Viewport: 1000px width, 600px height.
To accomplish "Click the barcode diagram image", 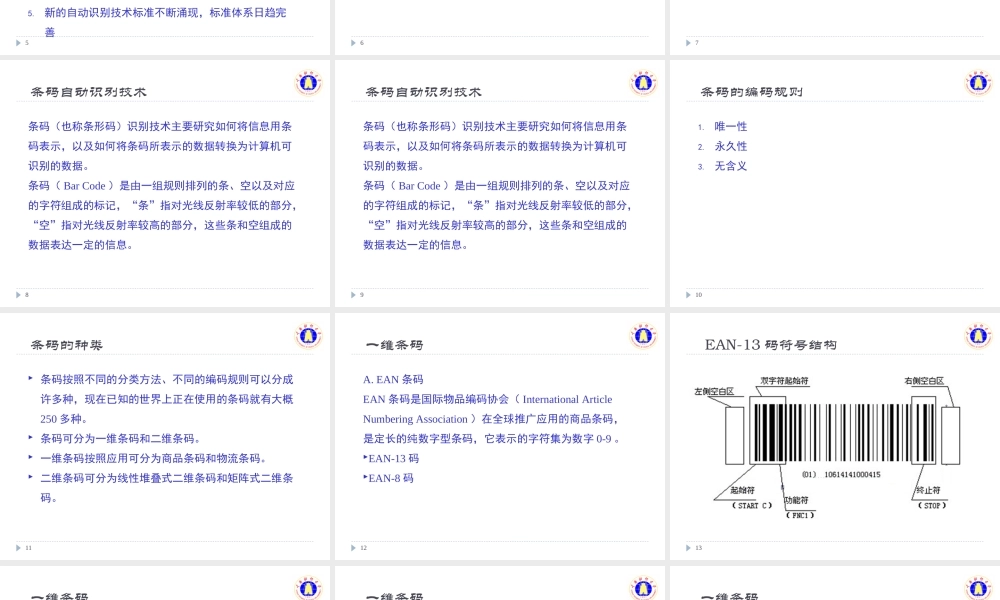I will tap(833, 445).
